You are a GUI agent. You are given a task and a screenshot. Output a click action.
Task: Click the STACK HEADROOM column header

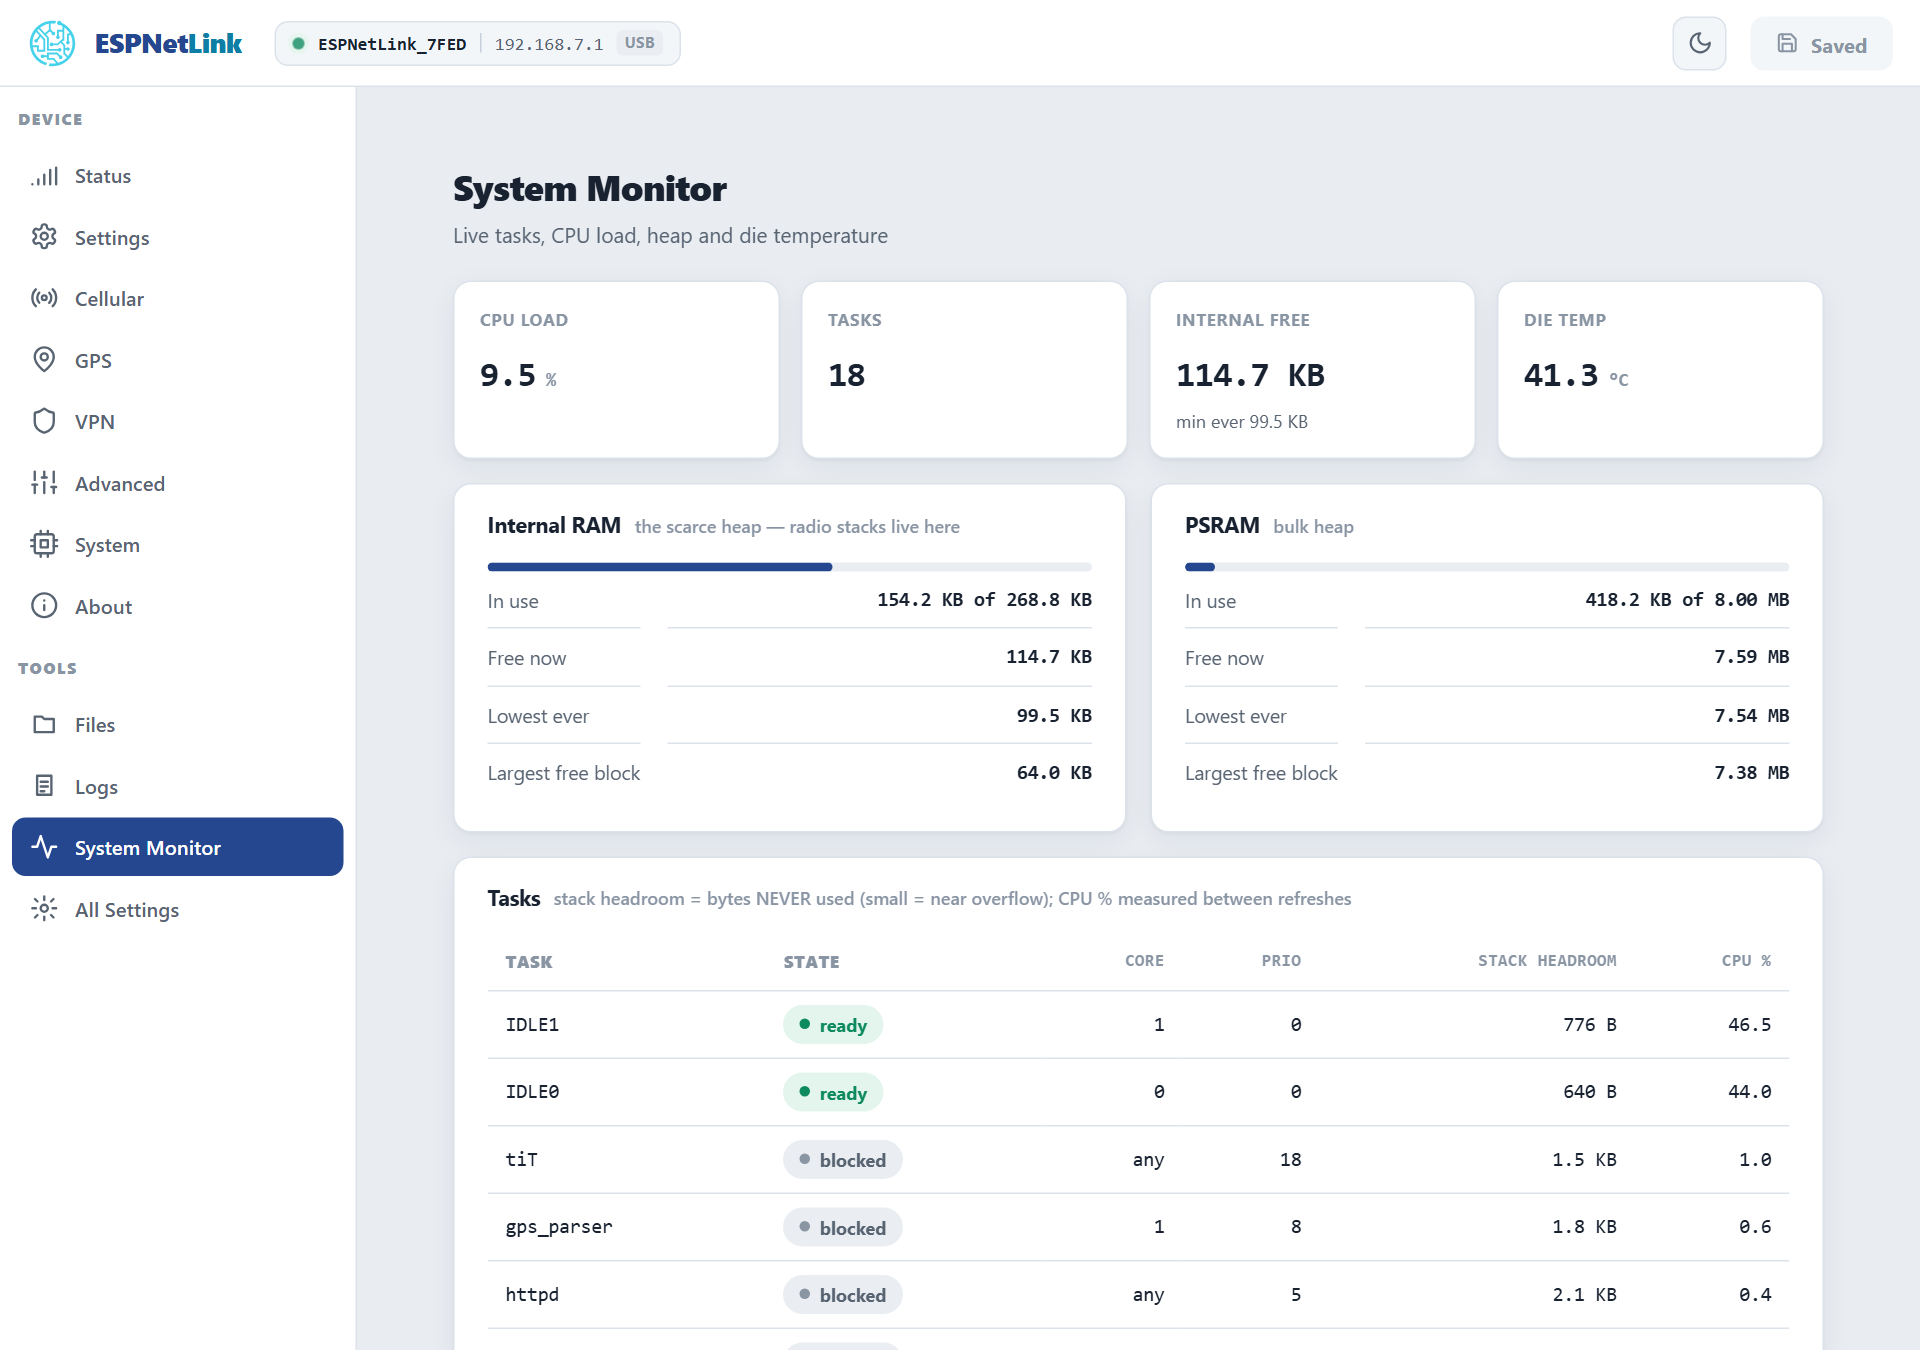(x=1547, y=960)
